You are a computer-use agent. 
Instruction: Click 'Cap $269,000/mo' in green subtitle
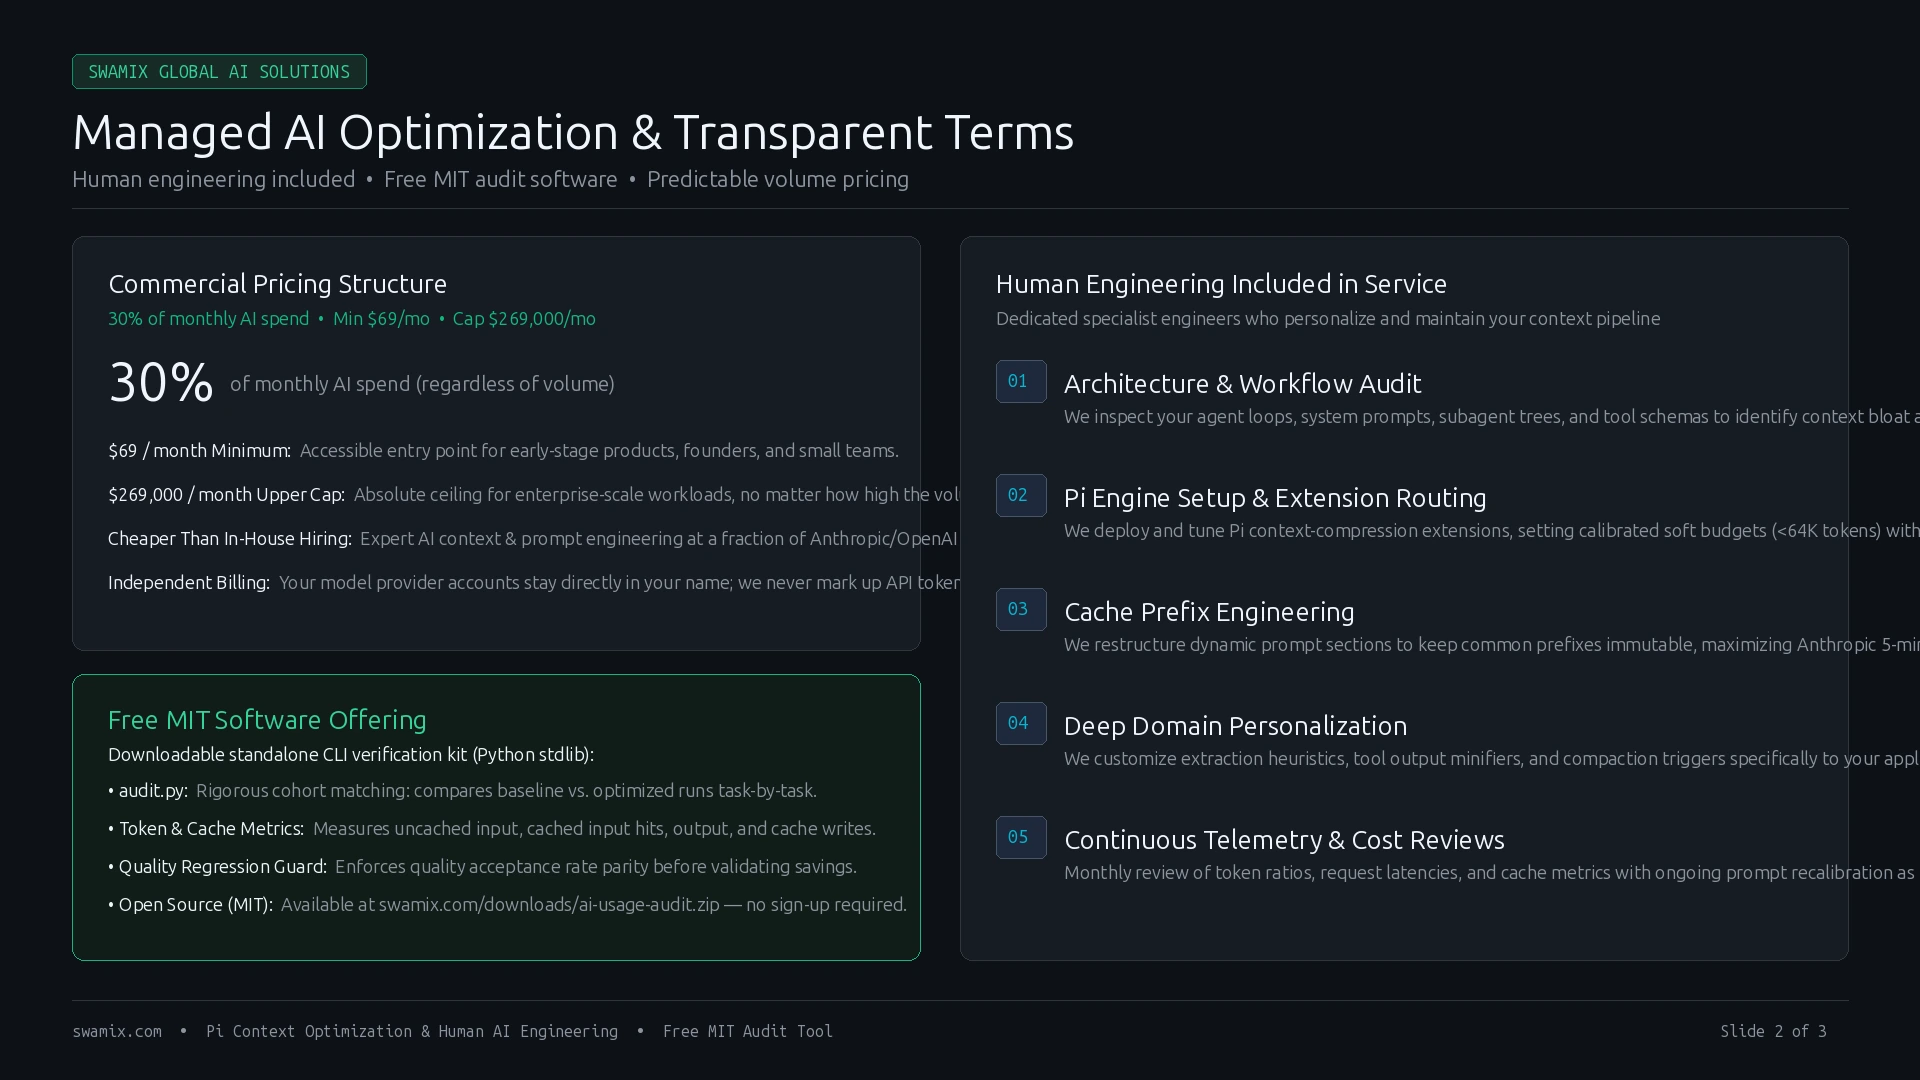pyautogui.click(x=524, y=319)
